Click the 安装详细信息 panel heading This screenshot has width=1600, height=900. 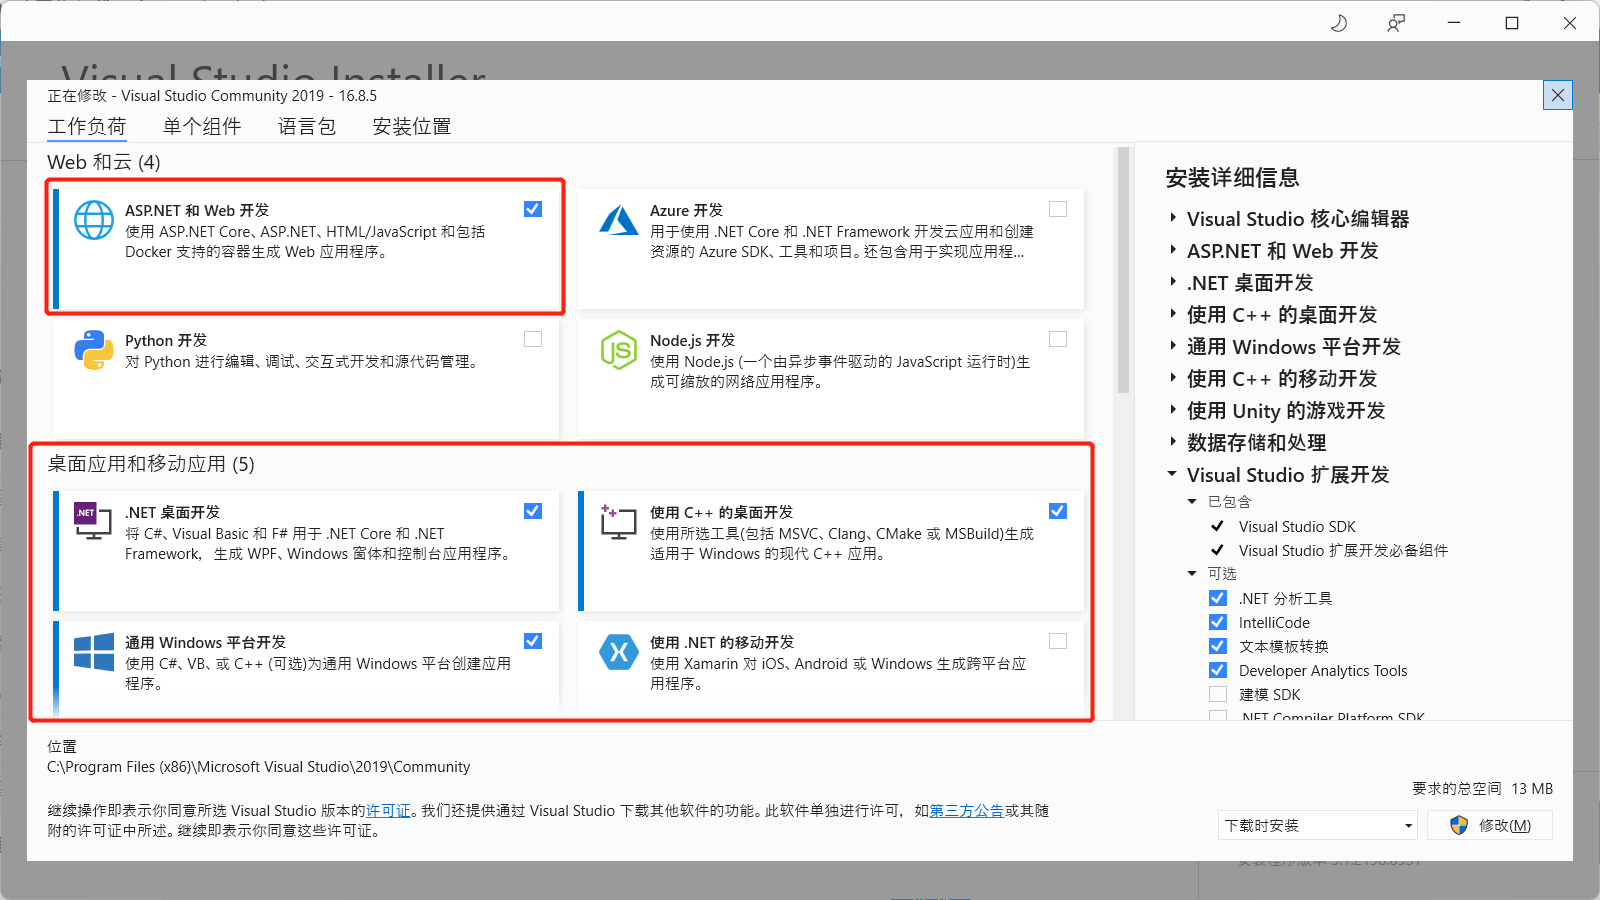(1232, 178)
